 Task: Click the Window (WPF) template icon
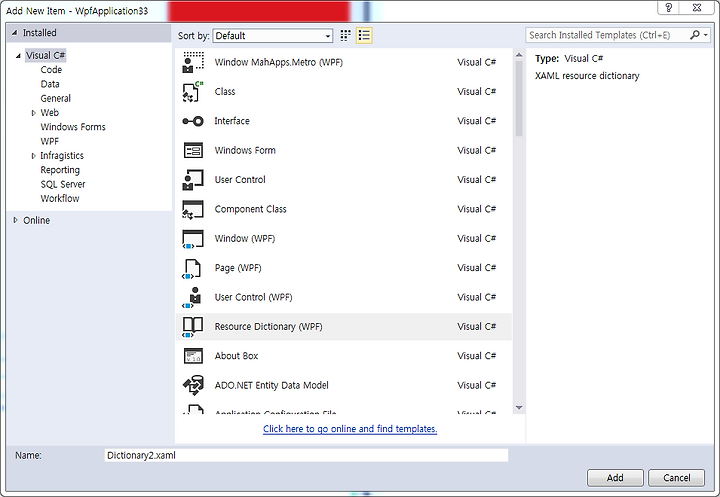[193, 239]
